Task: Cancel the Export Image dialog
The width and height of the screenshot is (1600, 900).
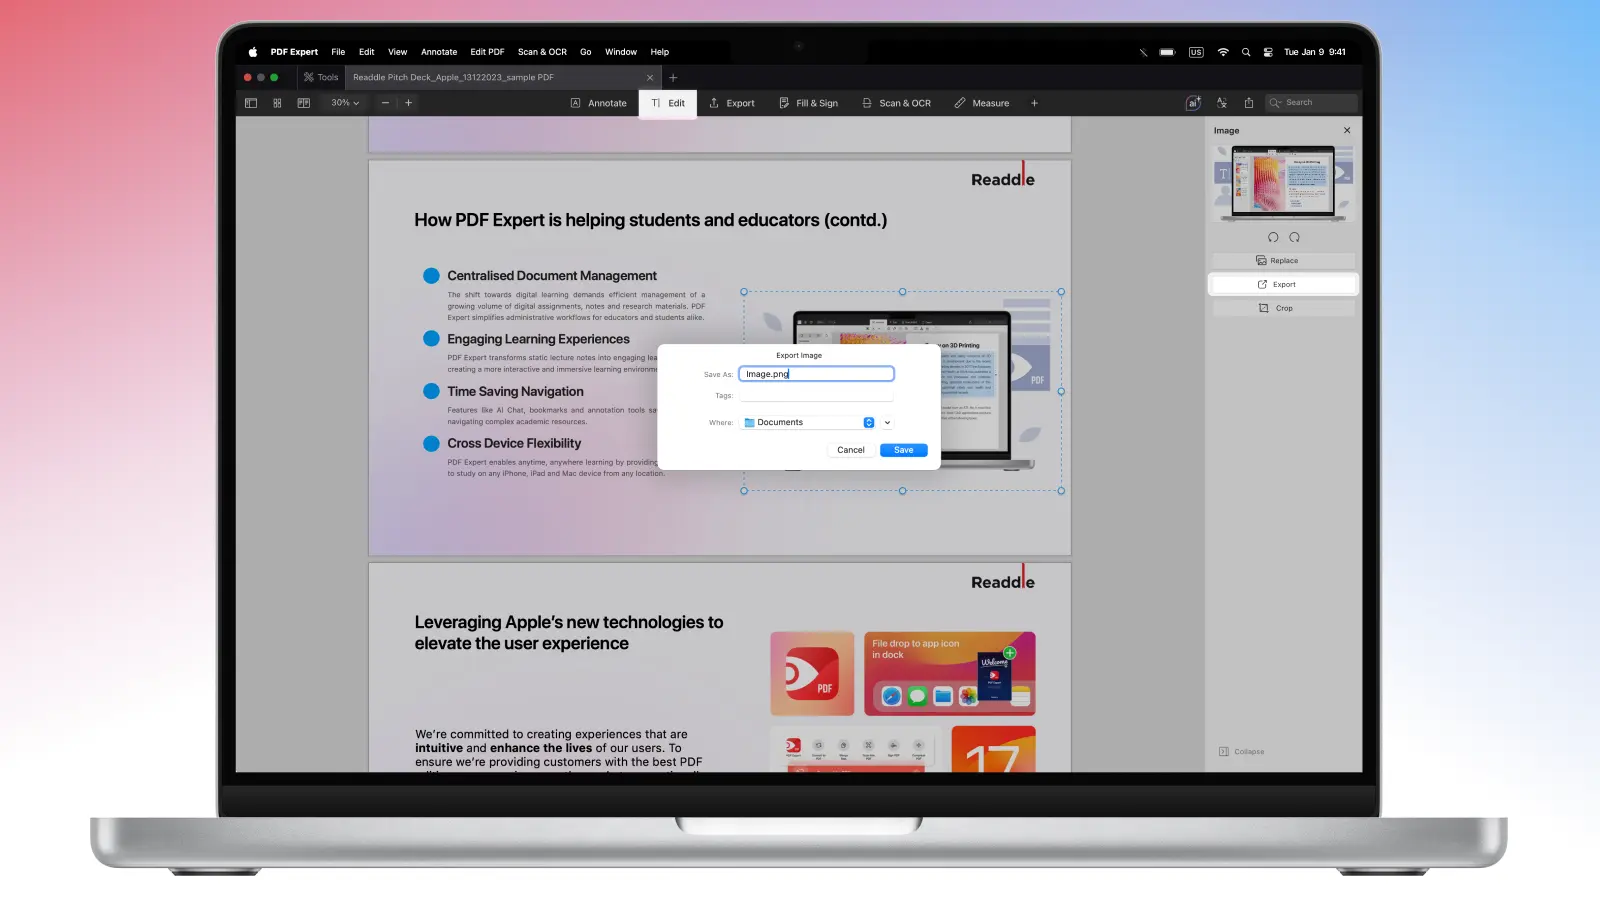Action: pyautogui.click(x=851, y=450)
